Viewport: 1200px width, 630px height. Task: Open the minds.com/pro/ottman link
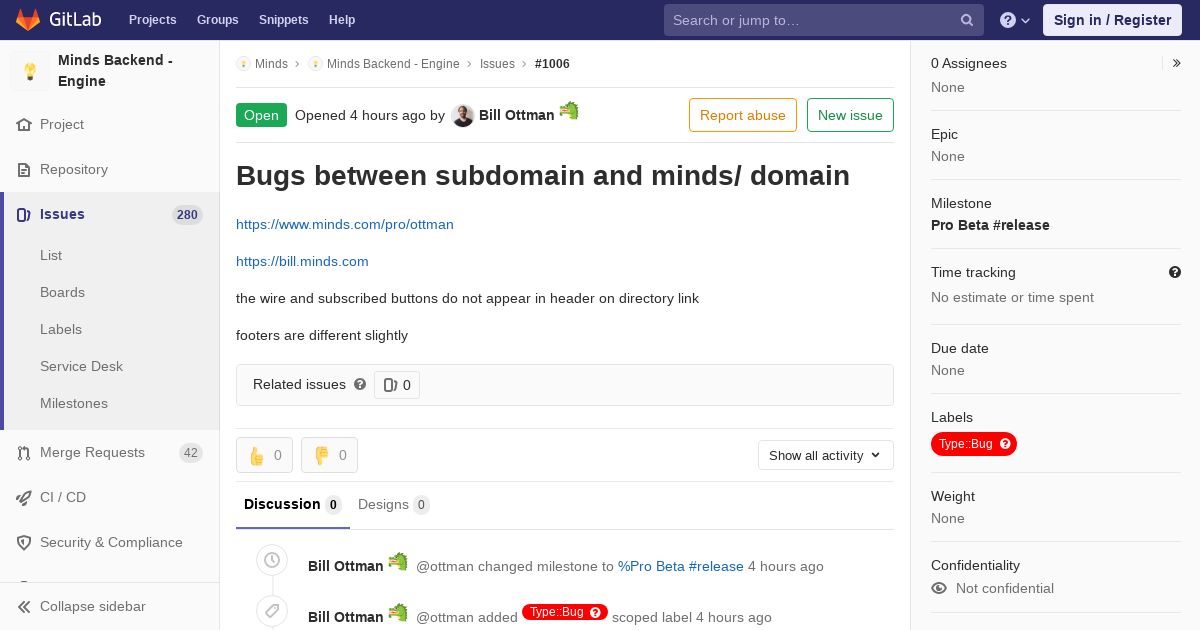[345, 224]
